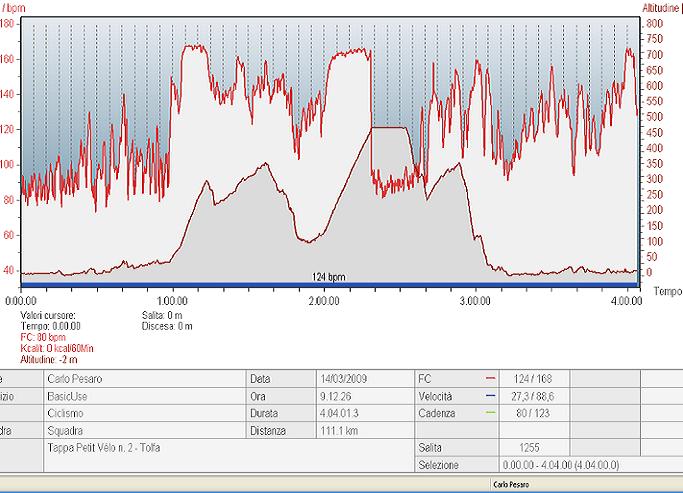Select the Carlo Pesaro name field

[x=144, y=379]
